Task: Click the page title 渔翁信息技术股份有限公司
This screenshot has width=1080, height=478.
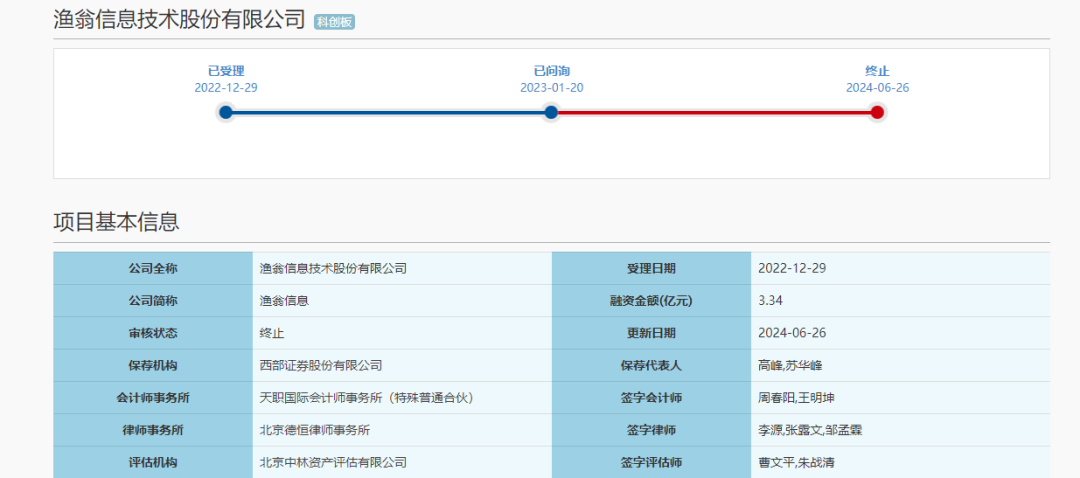Action: point(179,19)
